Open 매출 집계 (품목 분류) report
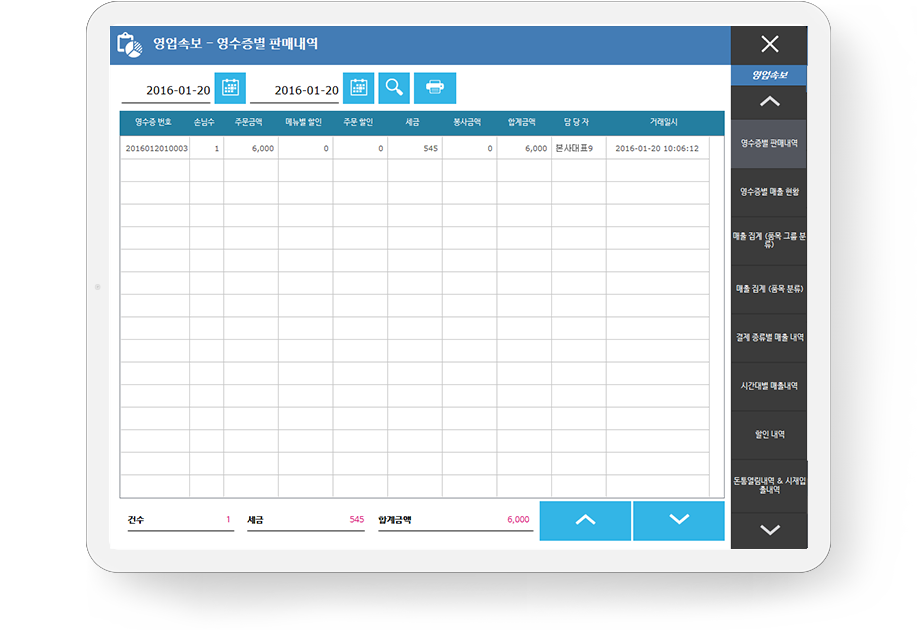The image size is (917, 630). 769,289
